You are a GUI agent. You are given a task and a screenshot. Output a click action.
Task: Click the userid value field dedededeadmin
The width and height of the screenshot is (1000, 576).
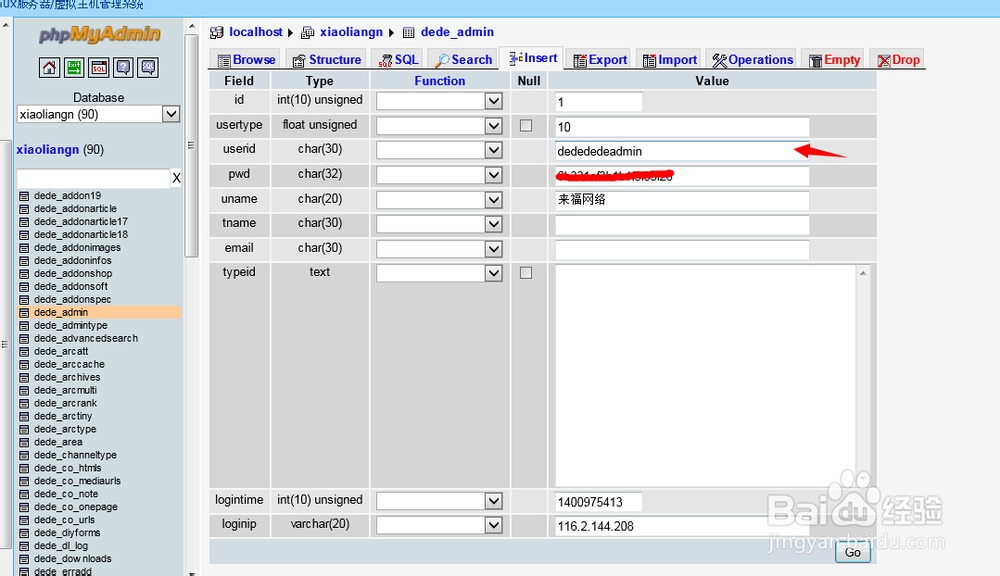682,151
